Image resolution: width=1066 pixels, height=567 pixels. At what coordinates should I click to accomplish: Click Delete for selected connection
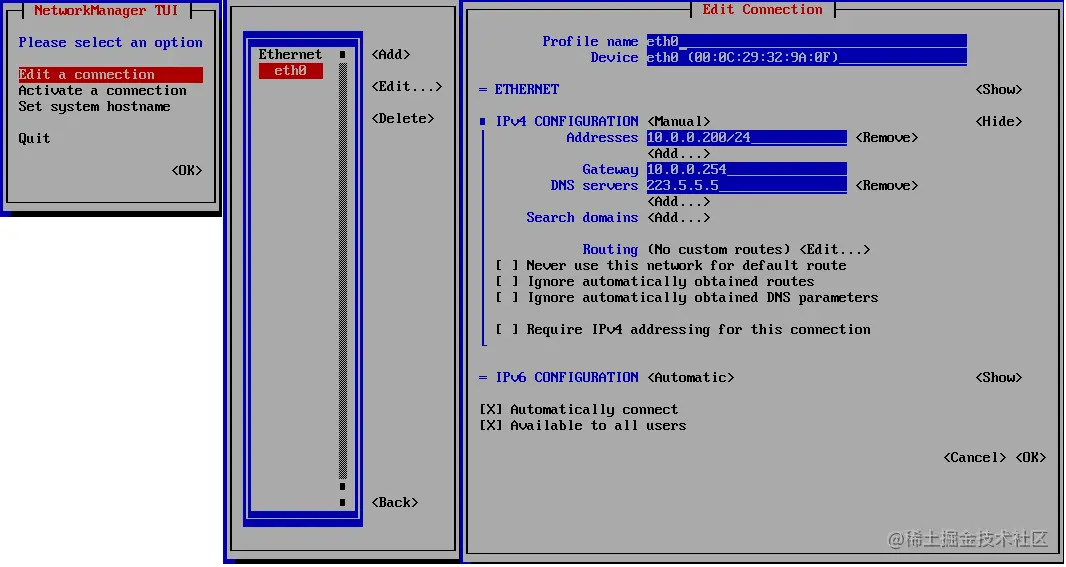(x=402, y=118)
